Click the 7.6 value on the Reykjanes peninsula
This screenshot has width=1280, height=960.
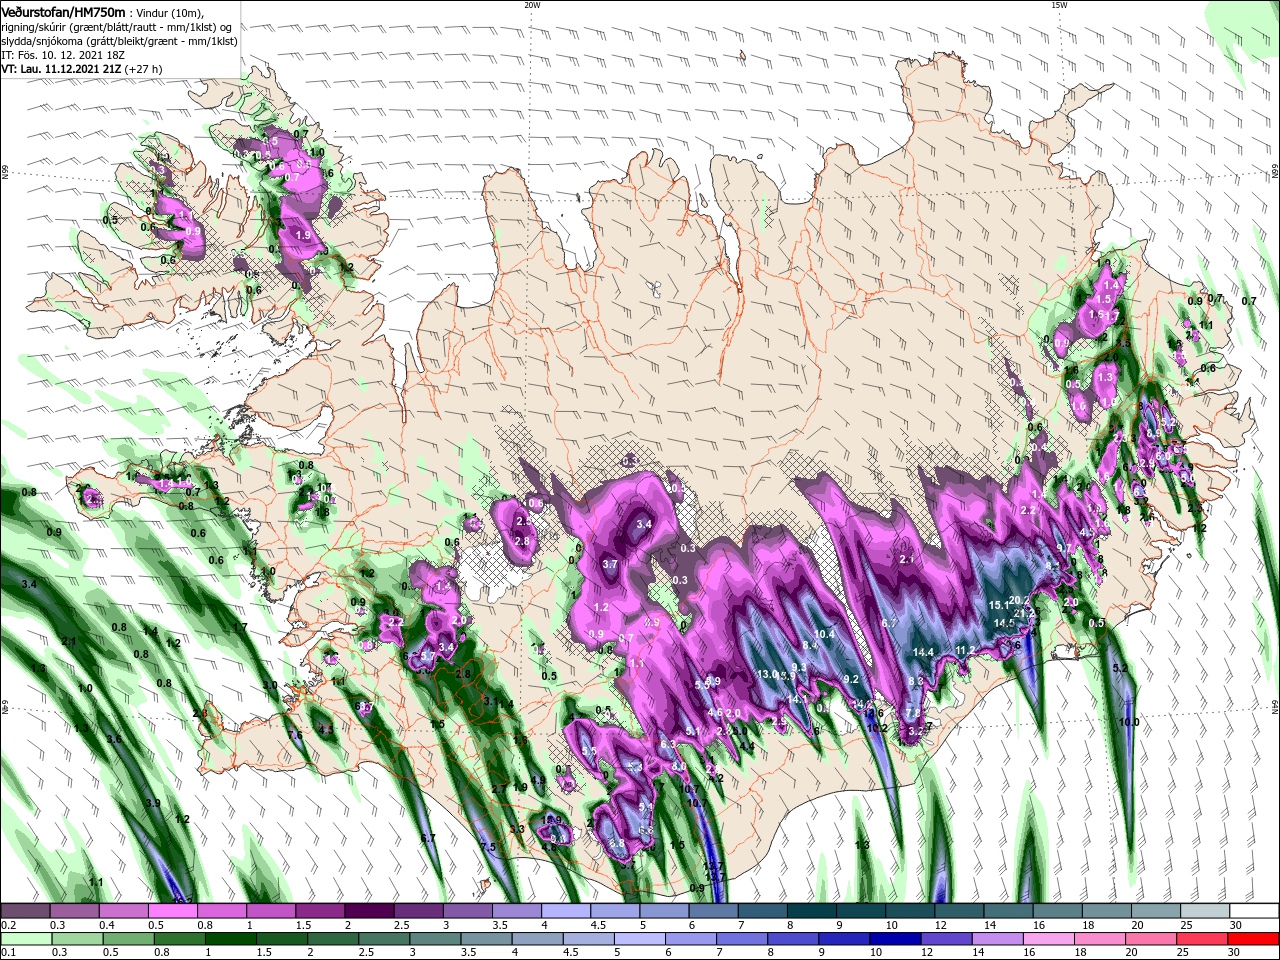coord(295,735)
